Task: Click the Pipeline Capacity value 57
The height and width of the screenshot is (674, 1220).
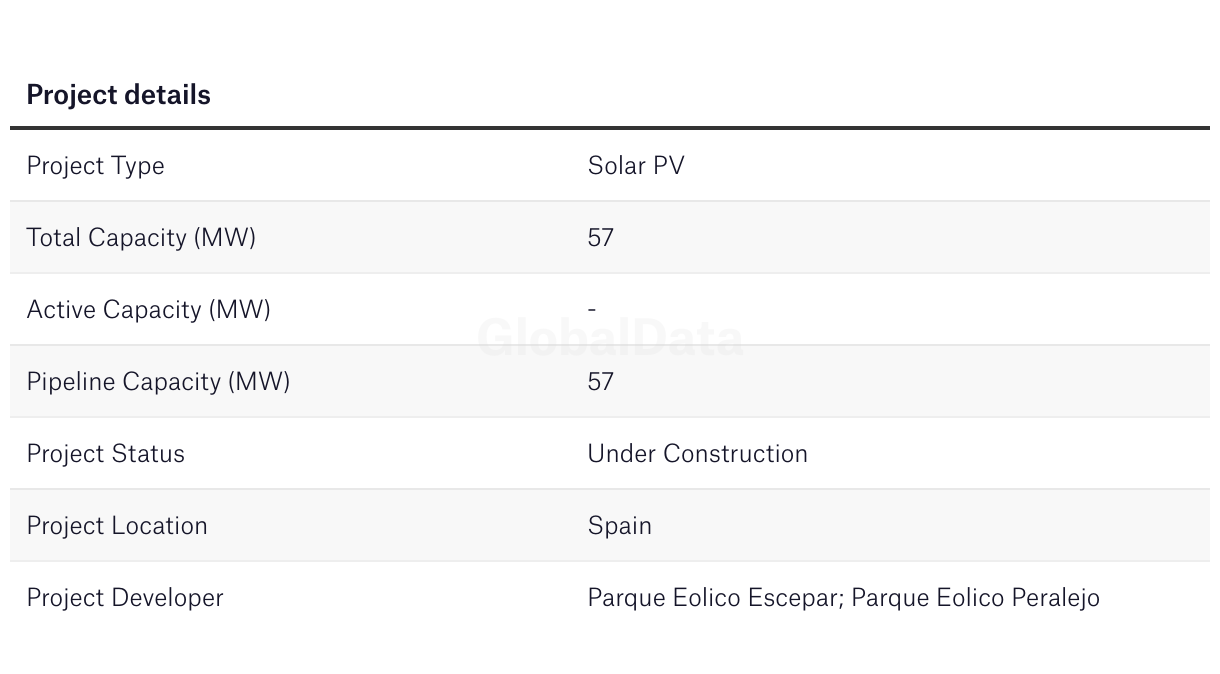Action: pyautogui.click(x=601, y=382)
